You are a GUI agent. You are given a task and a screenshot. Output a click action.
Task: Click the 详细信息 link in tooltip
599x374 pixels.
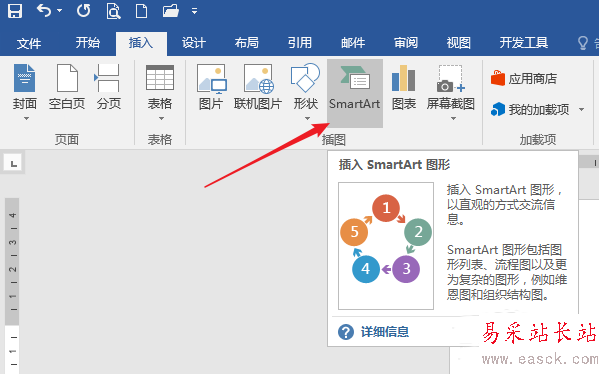[385, 332]
